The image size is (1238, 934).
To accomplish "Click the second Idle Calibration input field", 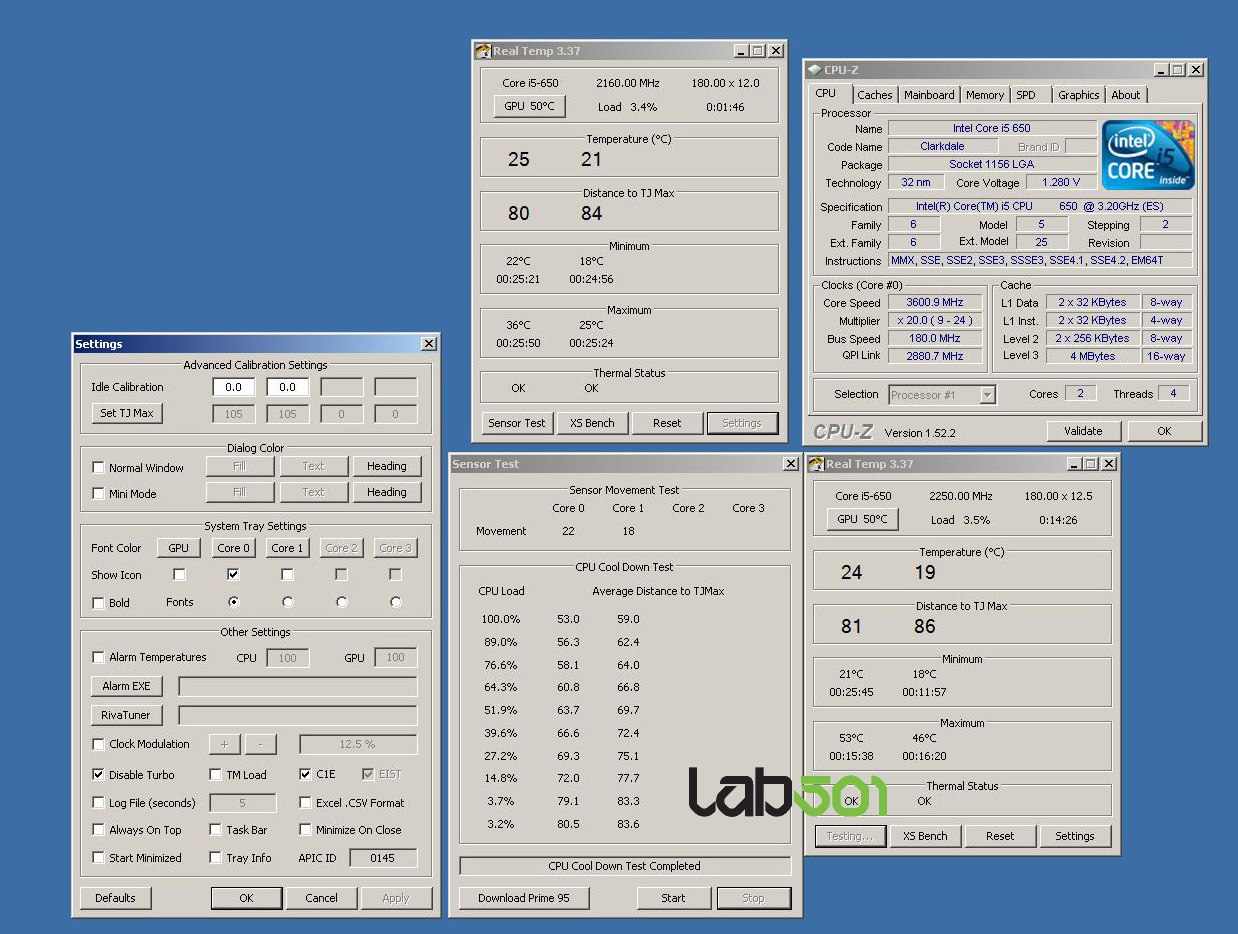I will tap(288, 387).
